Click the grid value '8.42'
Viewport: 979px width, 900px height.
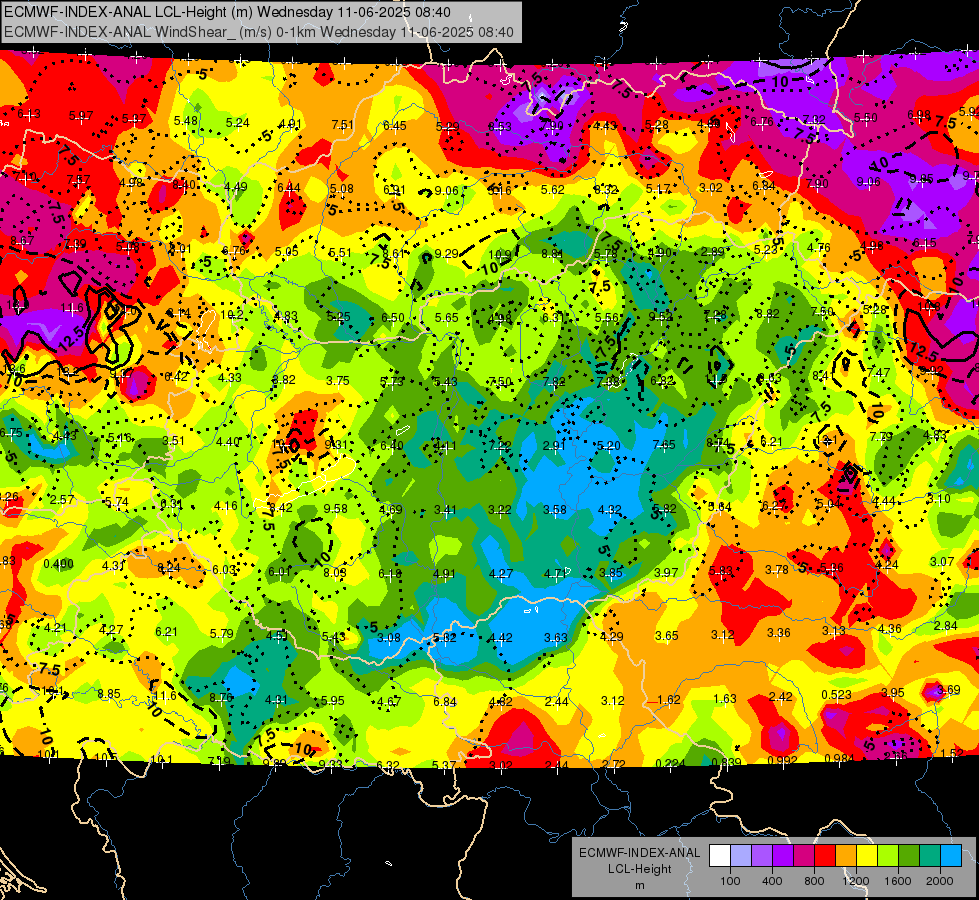(x=280, y=508)
